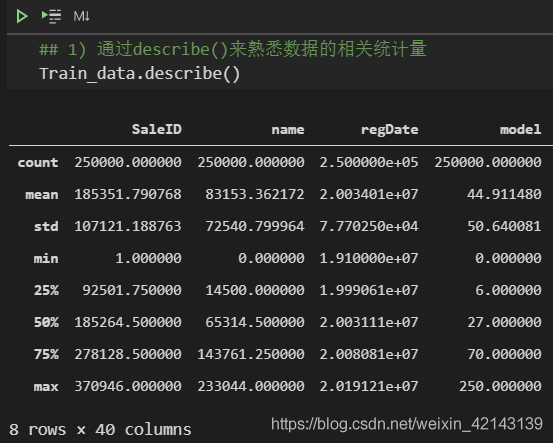The height and width of the screenshot is (443, 553).
Task: Click SaleID mean value 185351.790768
Action: point(128,194)
